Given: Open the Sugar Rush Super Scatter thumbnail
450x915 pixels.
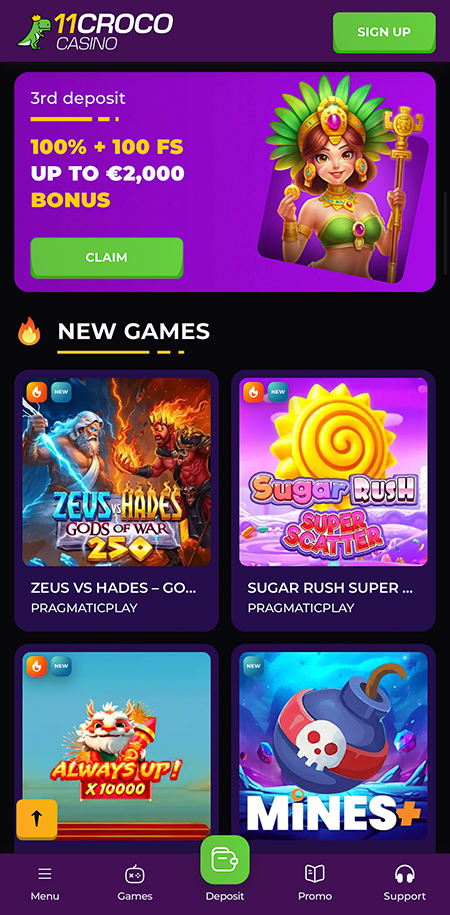Looking at the screenshot, I should [x=333, y=472].
